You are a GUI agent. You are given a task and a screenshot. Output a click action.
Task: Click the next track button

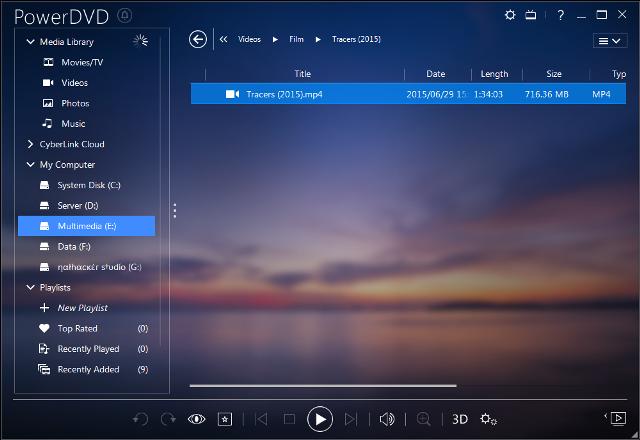click(x=351, y=419)
